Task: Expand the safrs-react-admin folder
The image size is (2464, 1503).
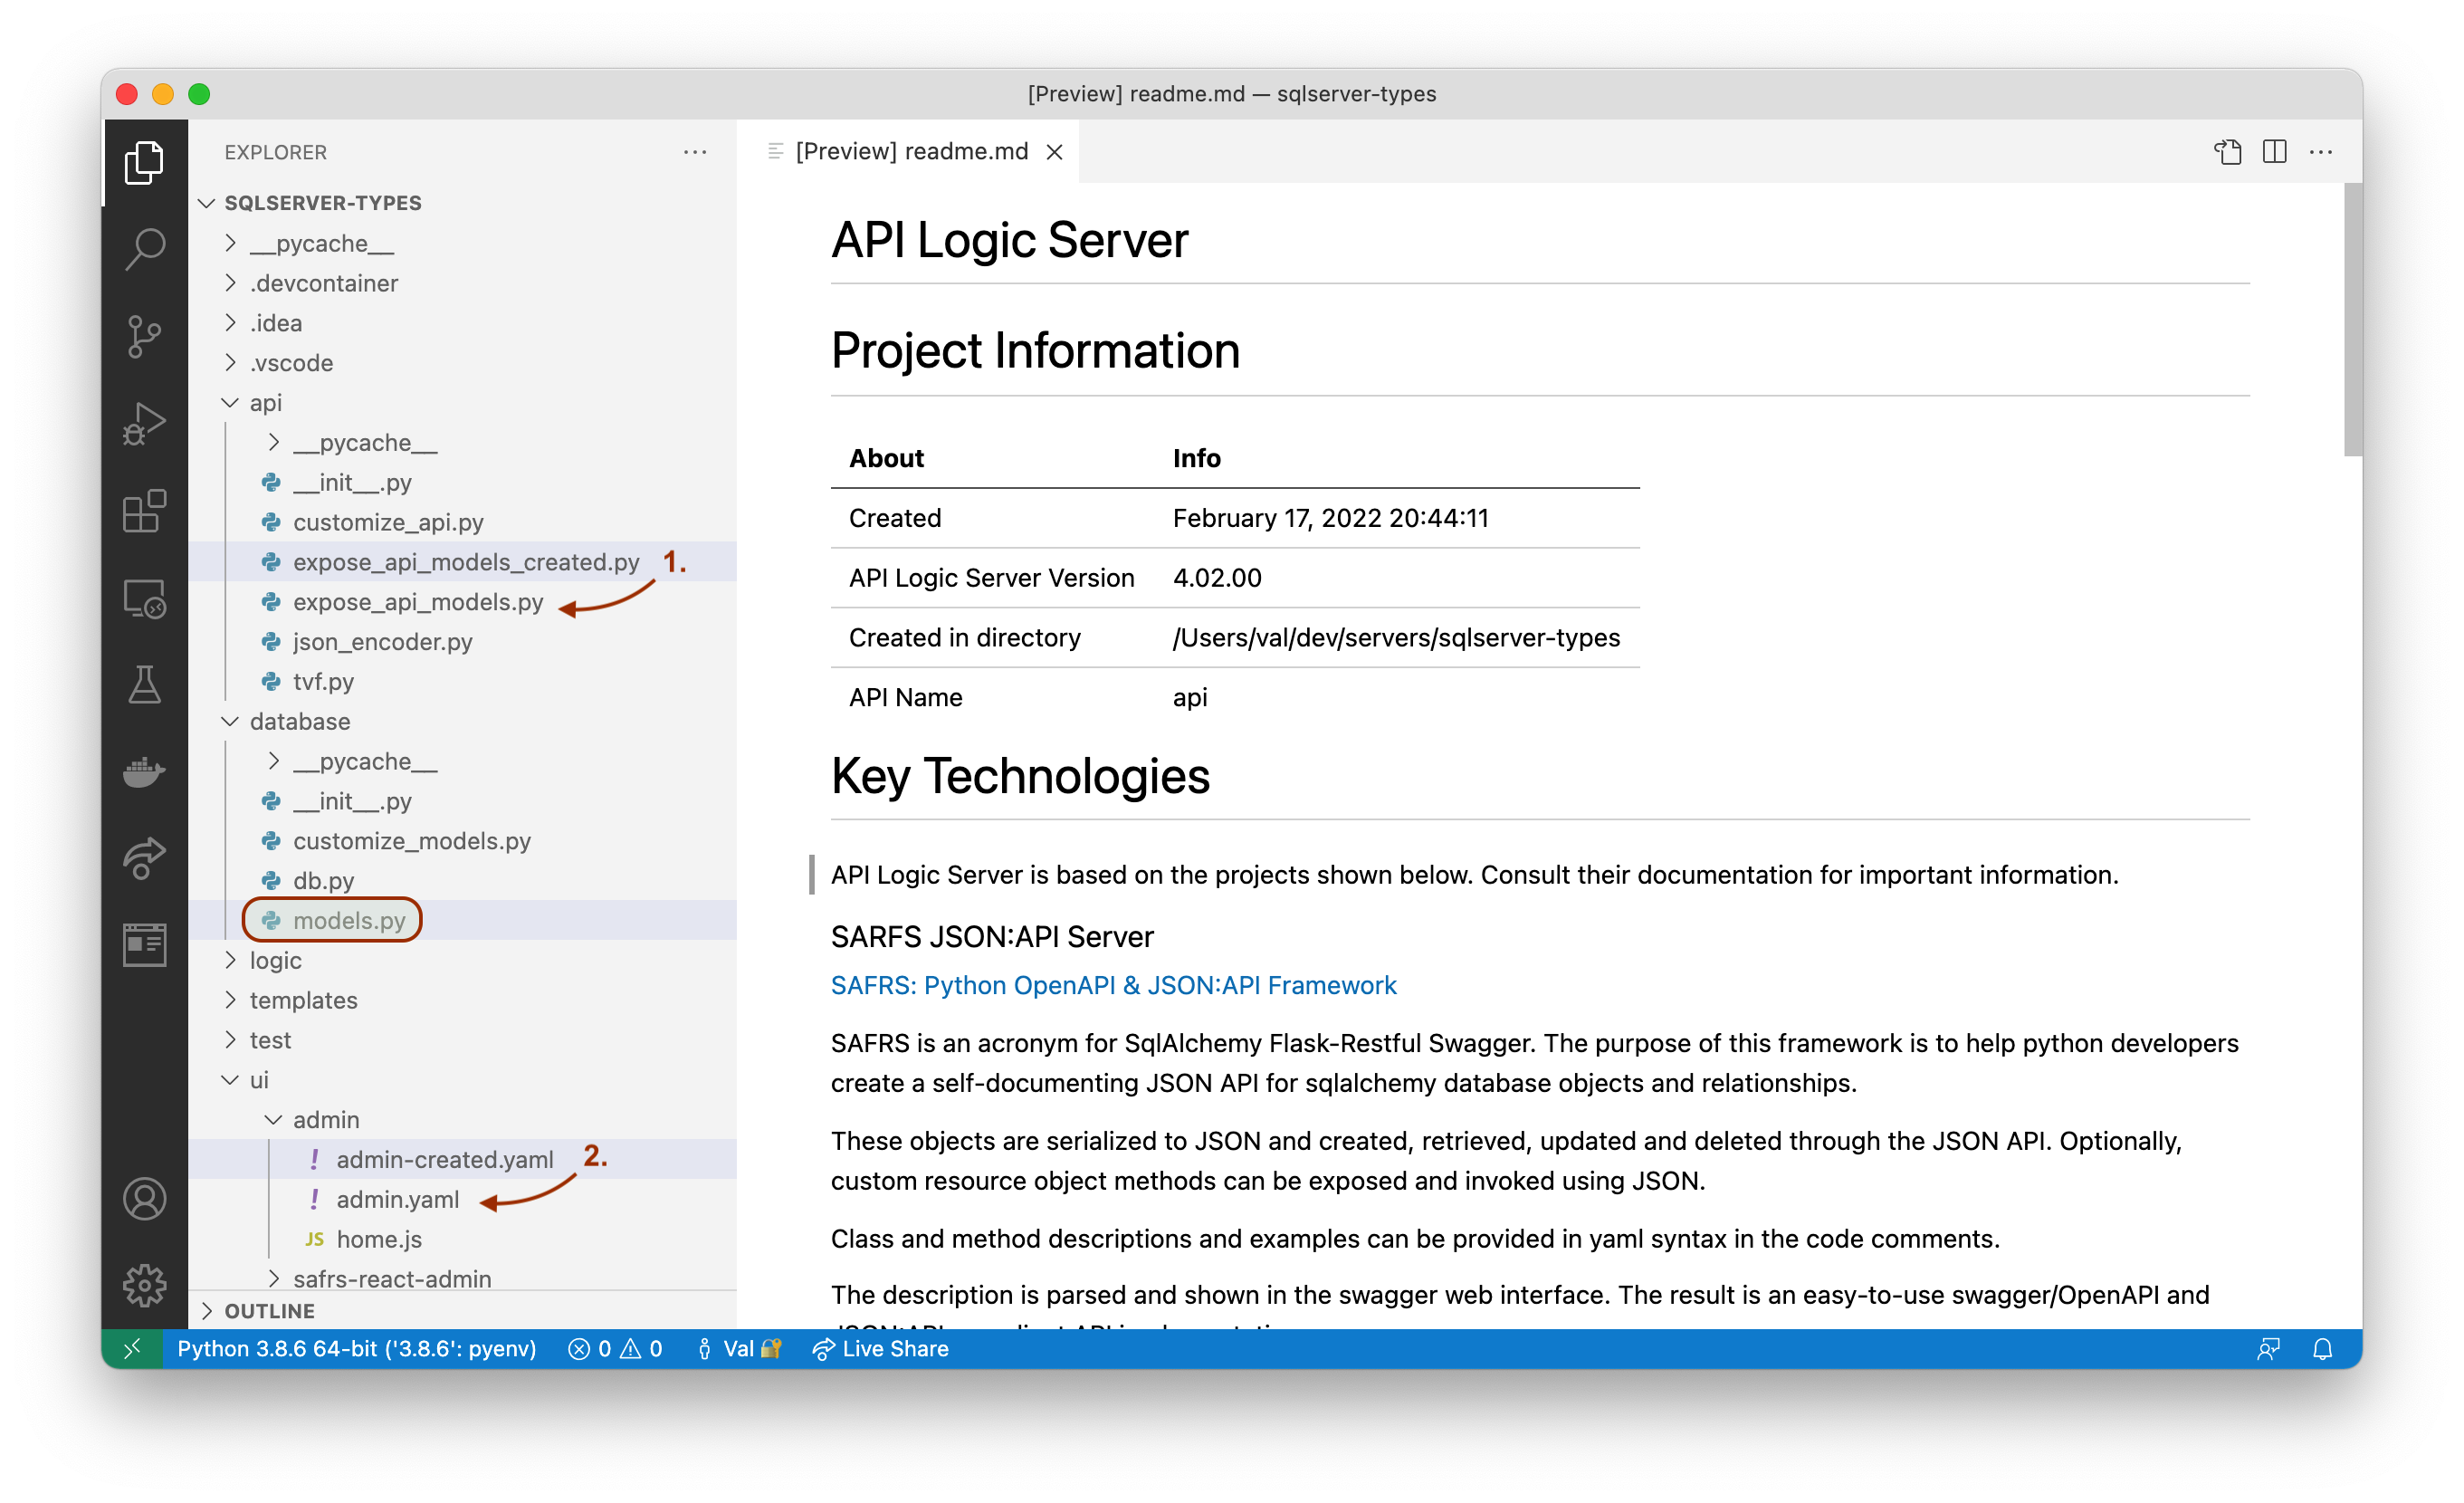Action: (x=462, y=1278)
